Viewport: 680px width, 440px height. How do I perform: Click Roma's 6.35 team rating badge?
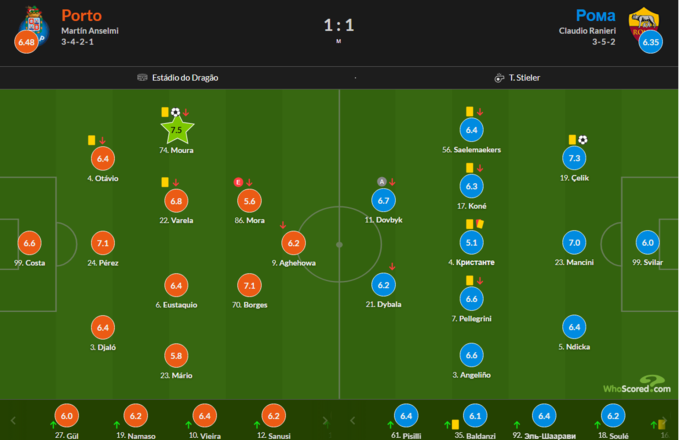point(651,42)
